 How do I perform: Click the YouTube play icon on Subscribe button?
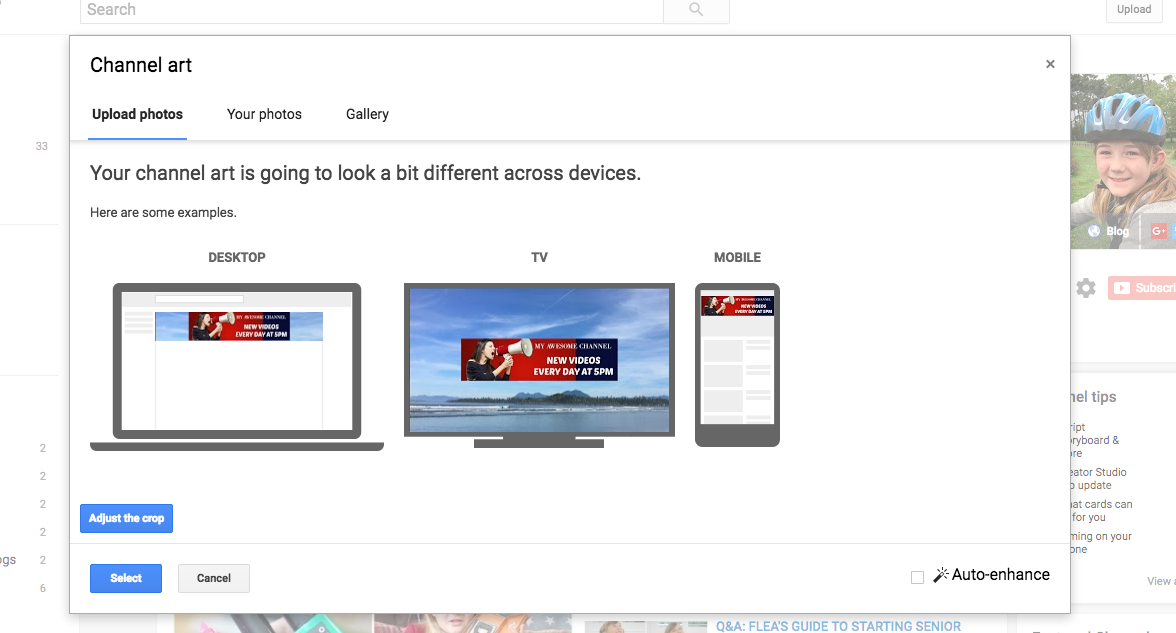pyautogui.click(x=1122, y=287)
